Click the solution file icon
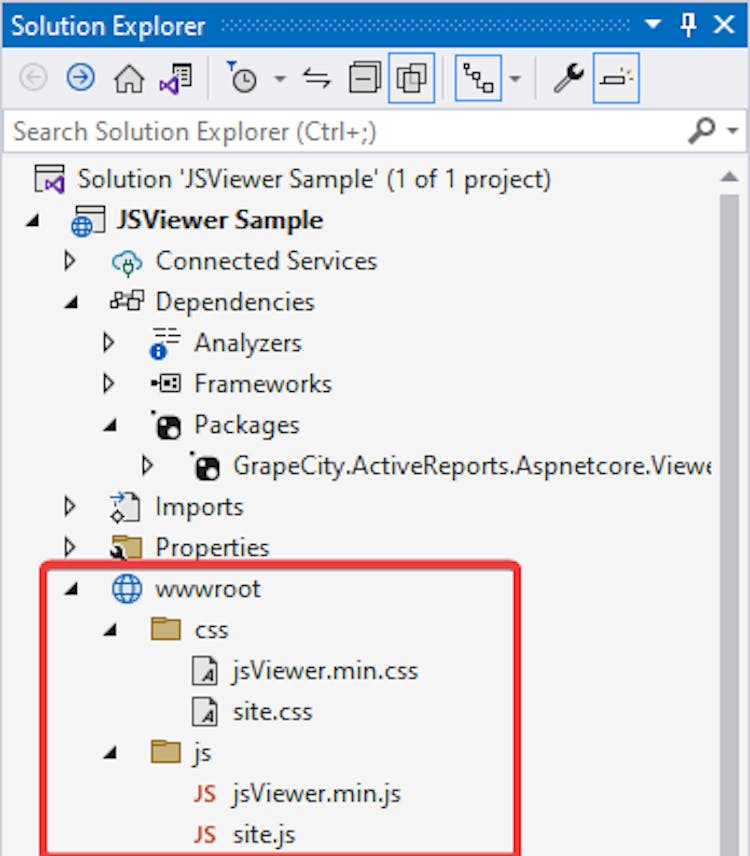This screenshot has height=856, width=750. click(49, 179)
